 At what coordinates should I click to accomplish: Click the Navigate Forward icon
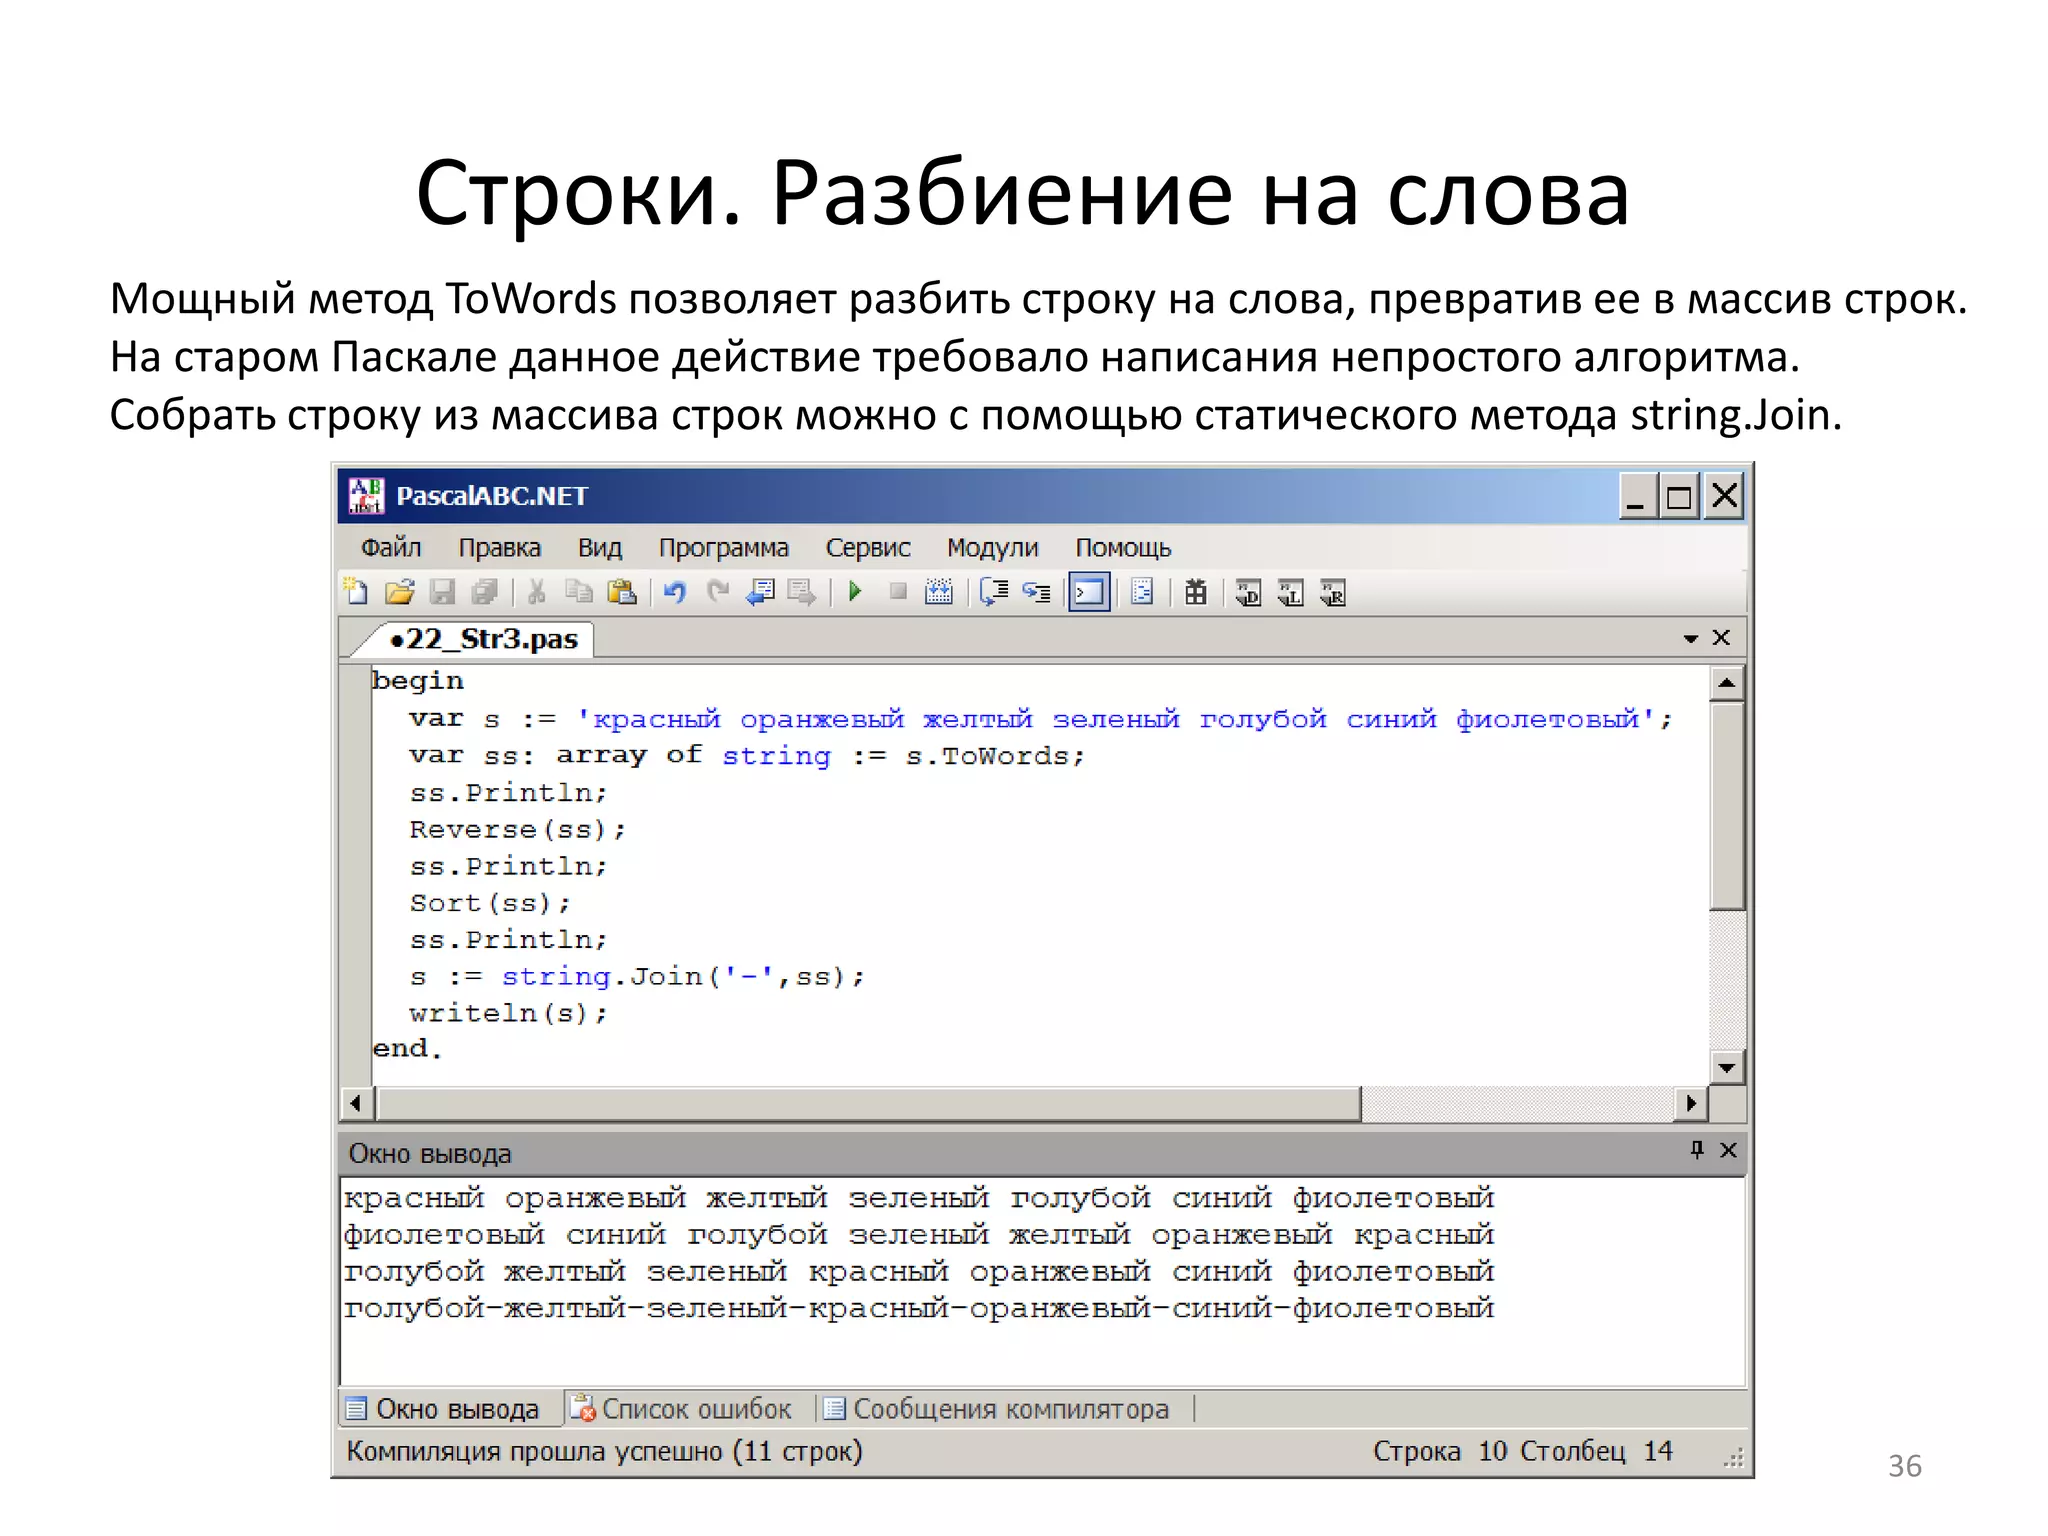802,592
